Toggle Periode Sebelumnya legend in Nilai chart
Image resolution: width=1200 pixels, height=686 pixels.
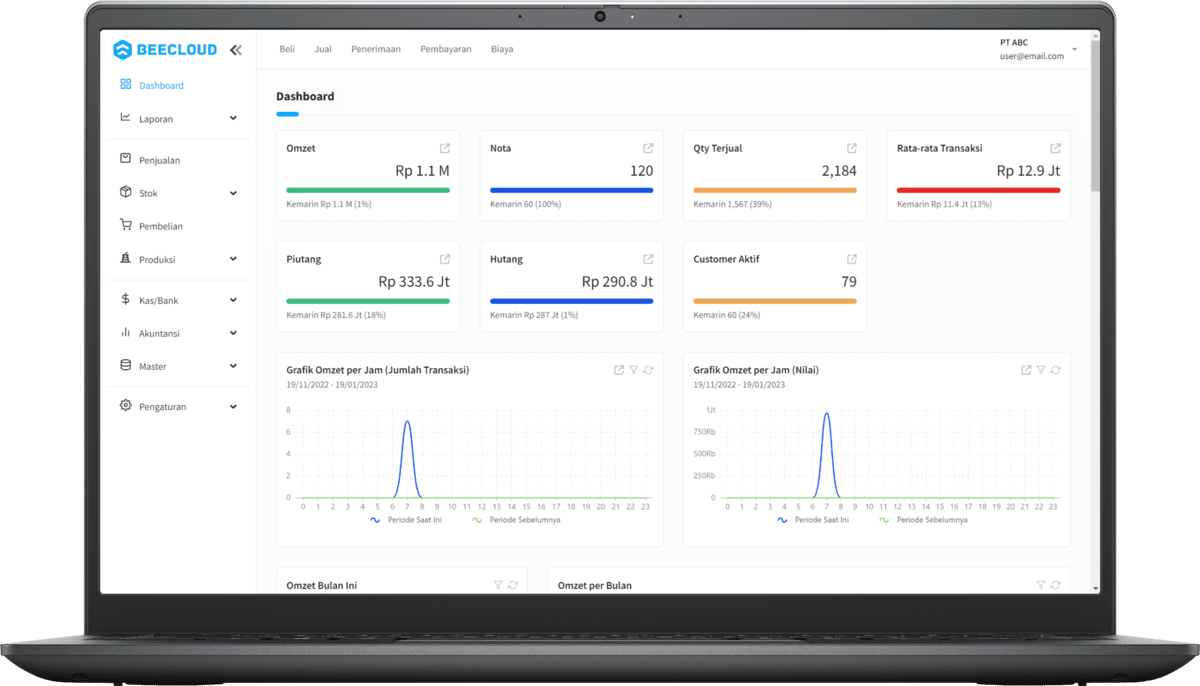(x=923, y=520)
